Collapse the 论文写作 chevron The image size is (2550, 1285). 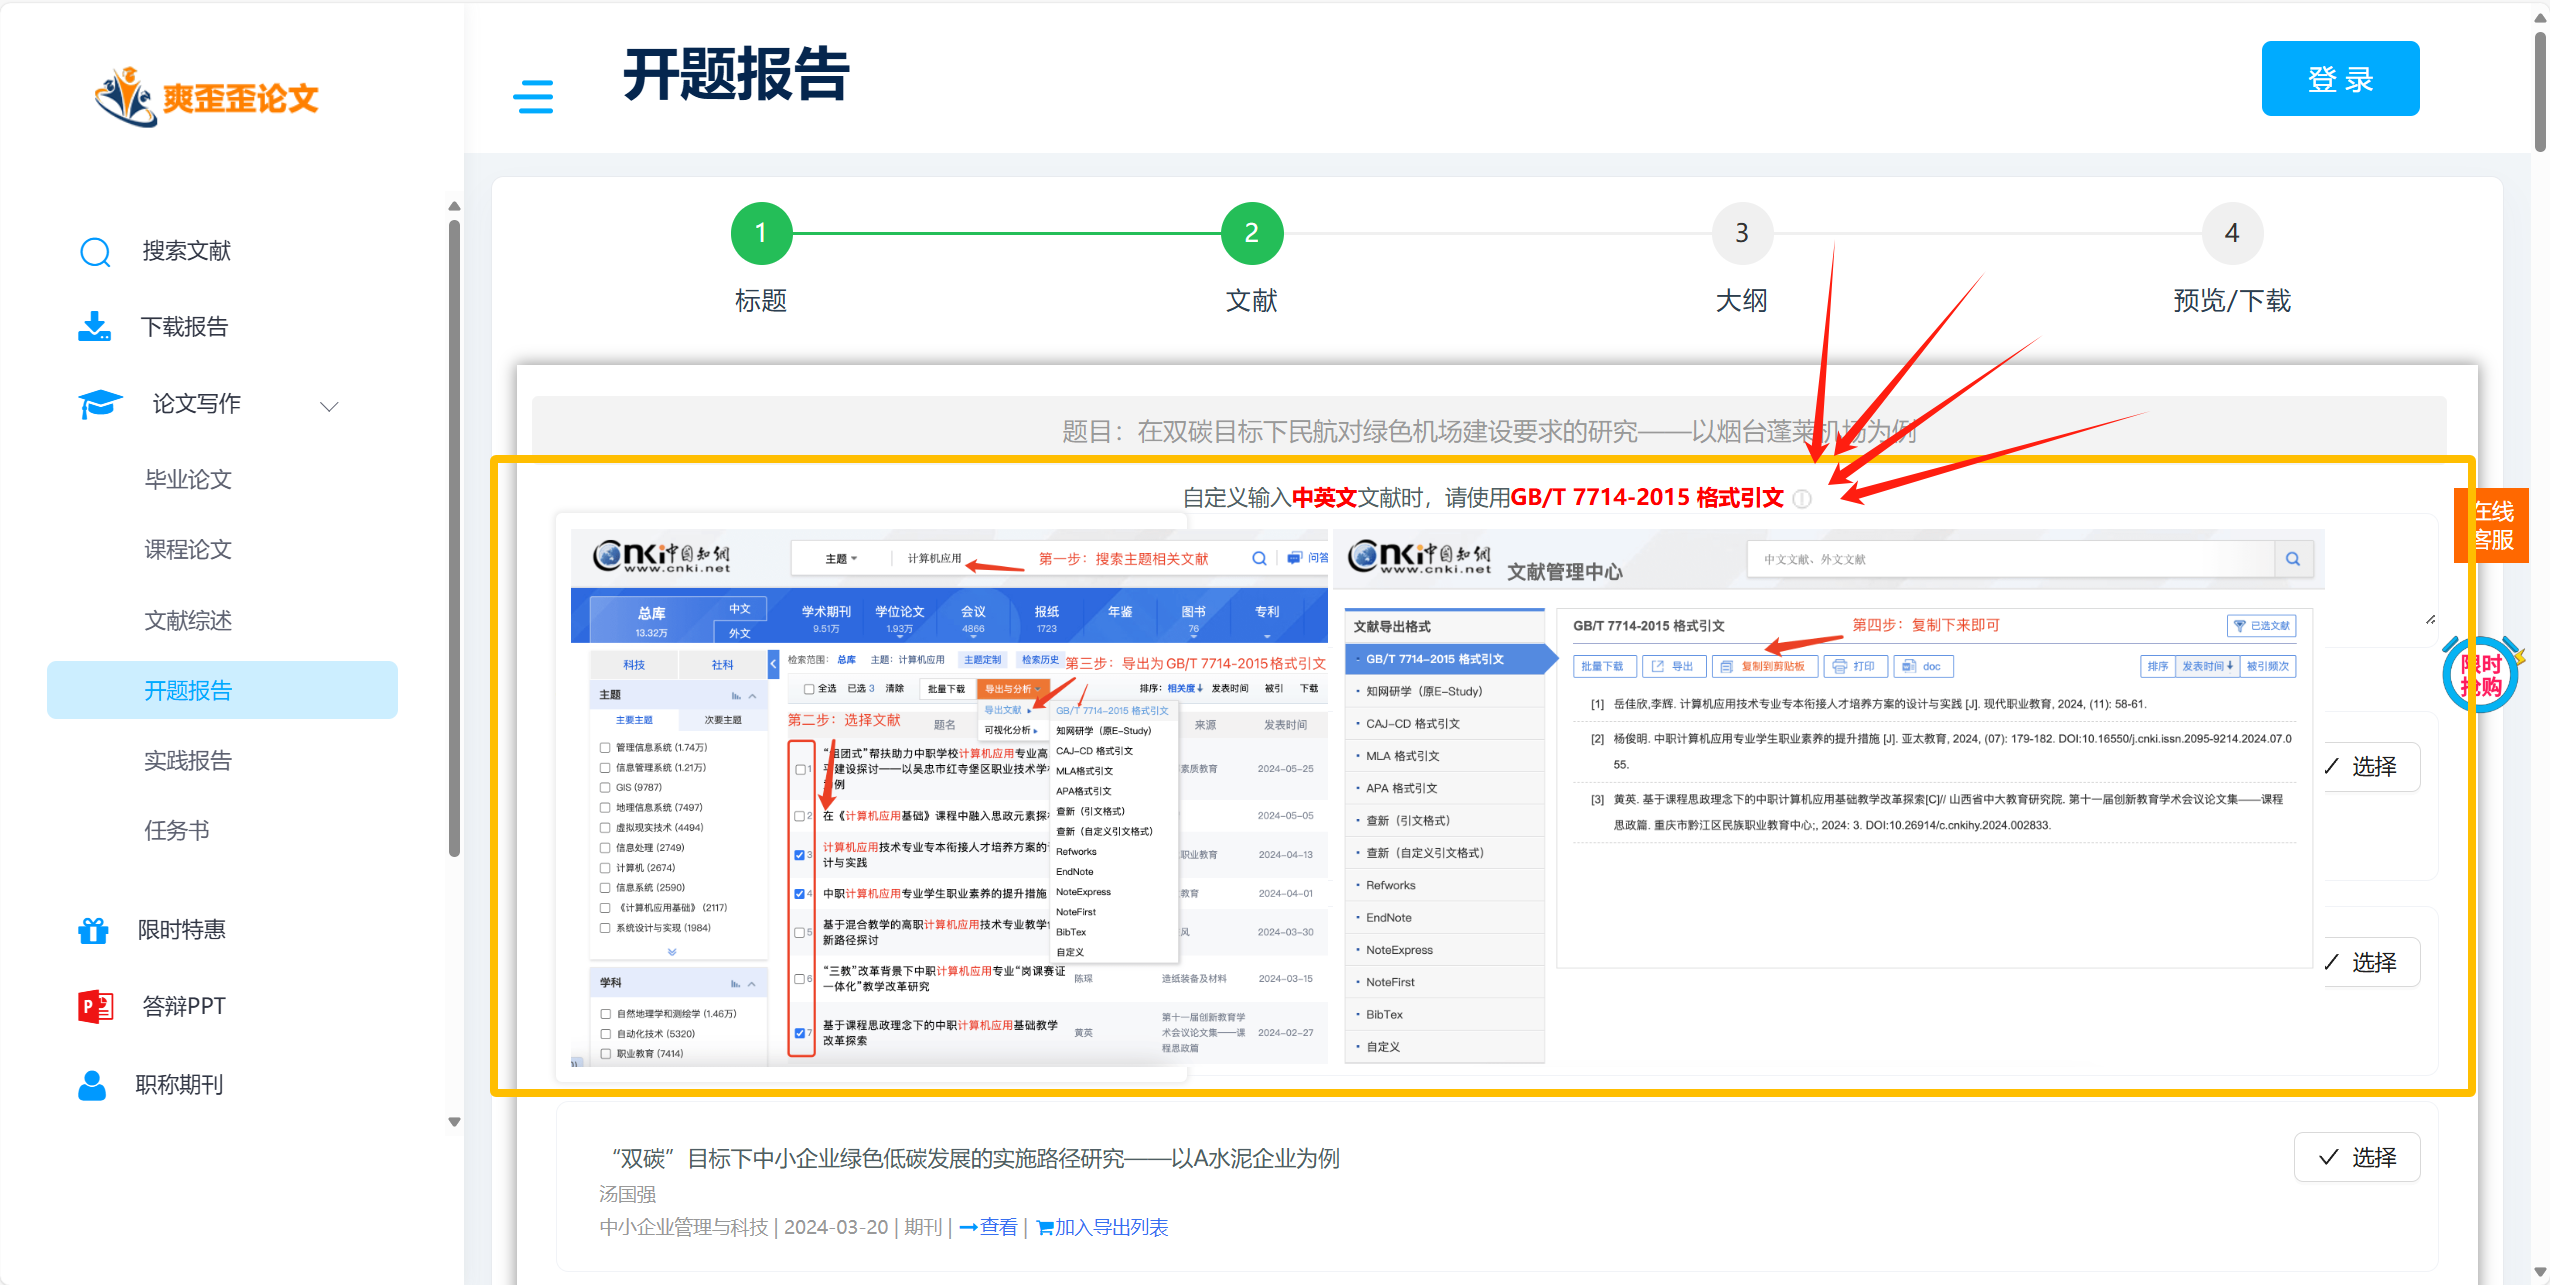coord(329,406)
